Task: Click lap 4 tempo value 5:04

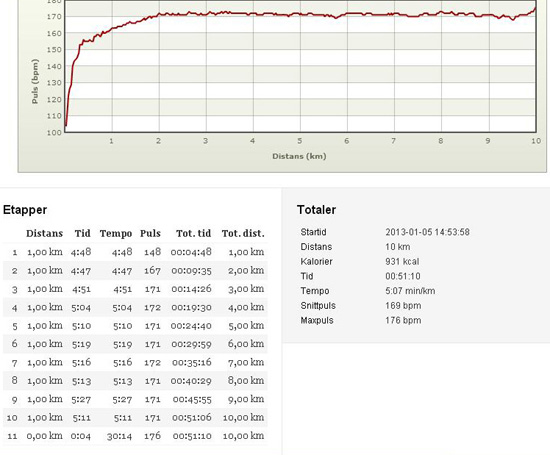Action: pos(122,308)
